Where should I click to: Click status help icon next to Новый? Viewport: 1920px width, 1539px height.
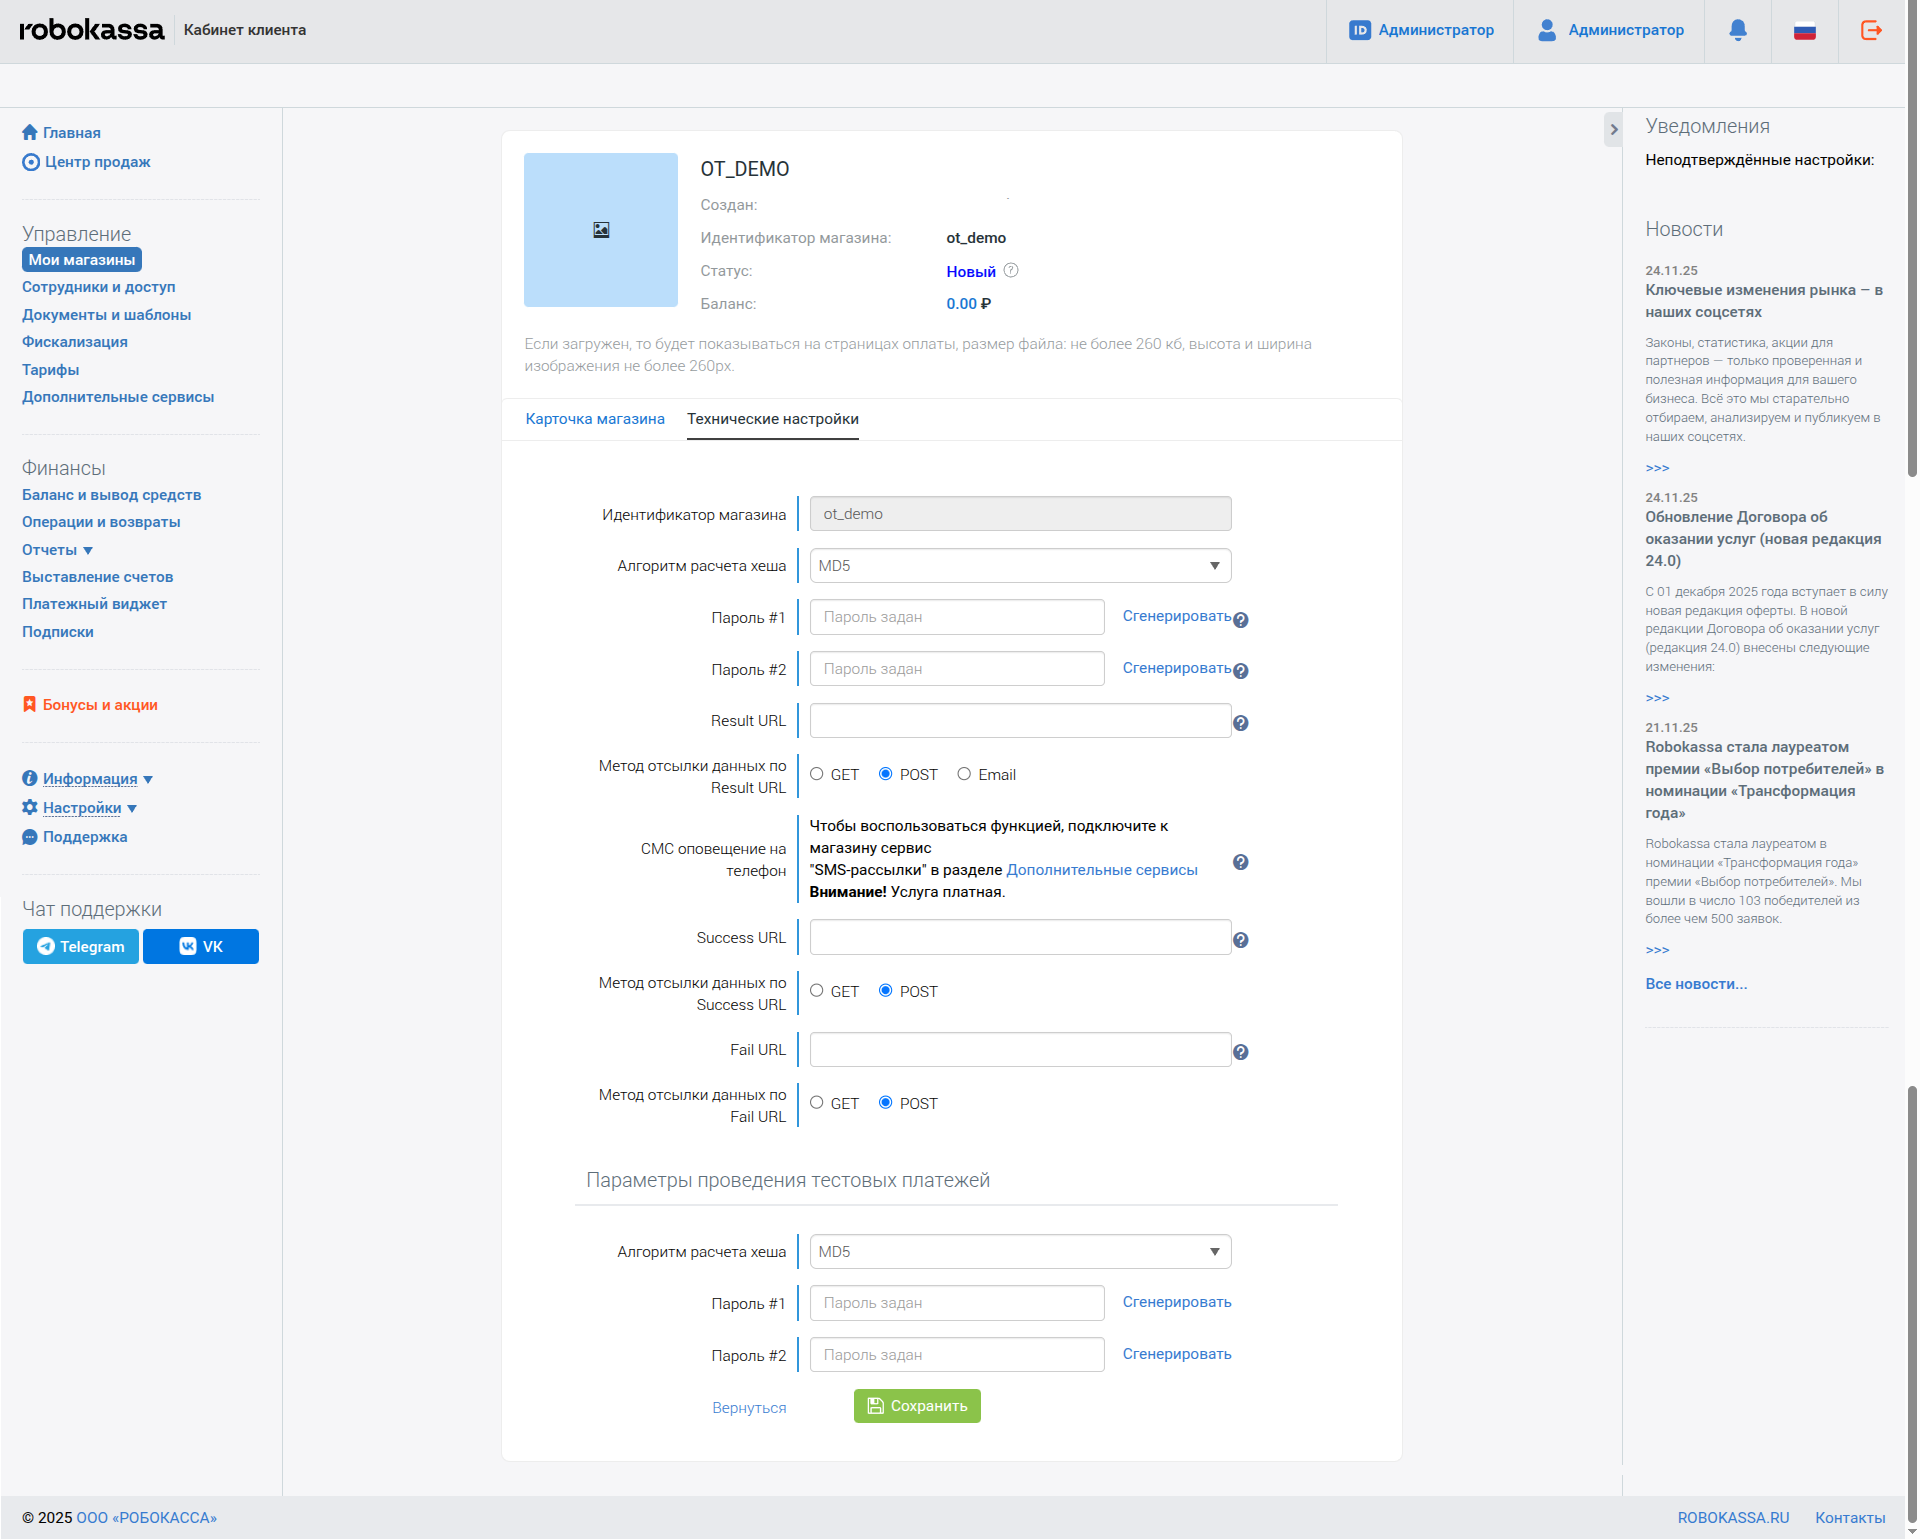(1011, 270)
